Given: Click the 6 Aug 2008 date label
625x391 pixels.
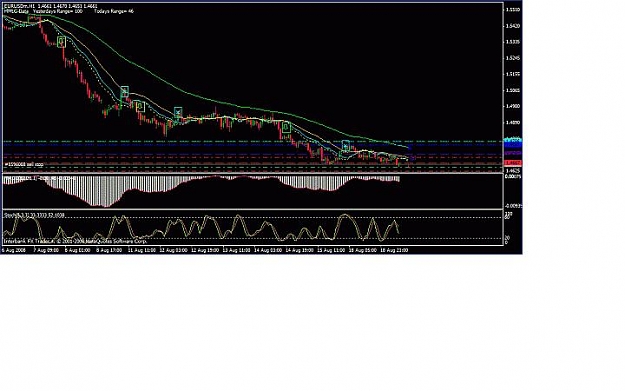Looking at the screenshot, I should pyautogui.click(x=14, y=250).
